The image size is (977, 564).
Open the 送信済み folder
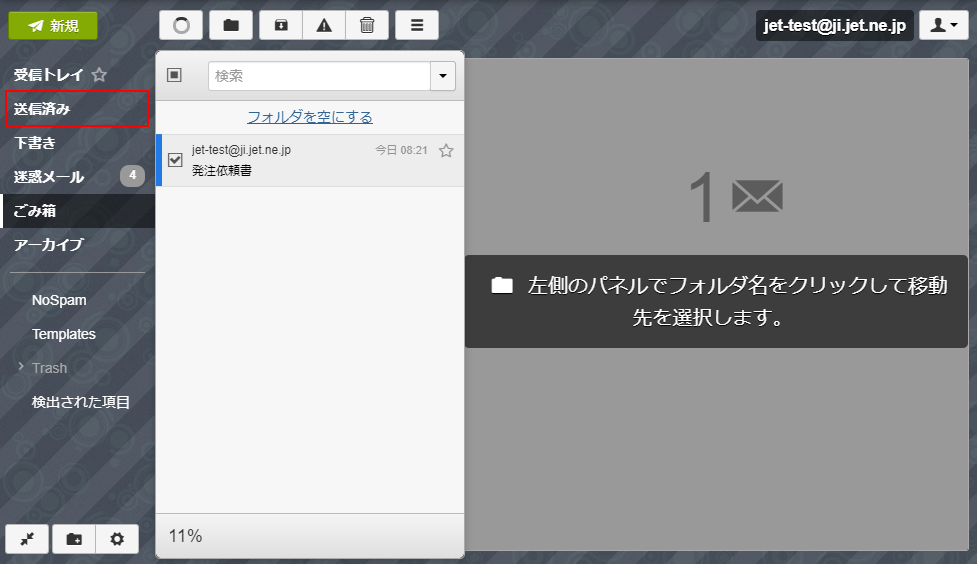coord(42,109)
